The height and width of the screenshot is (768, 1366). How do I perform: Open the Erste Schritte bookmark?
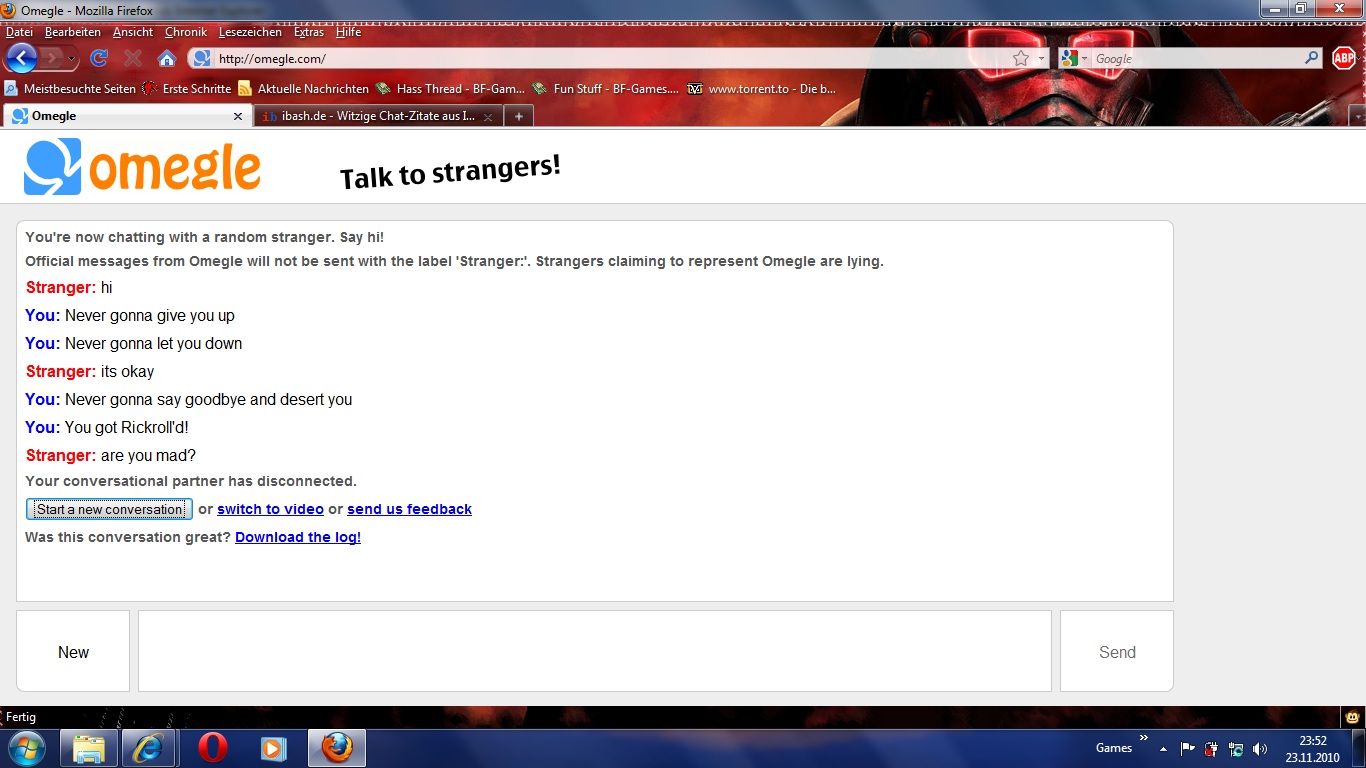[x=187, y=89]
